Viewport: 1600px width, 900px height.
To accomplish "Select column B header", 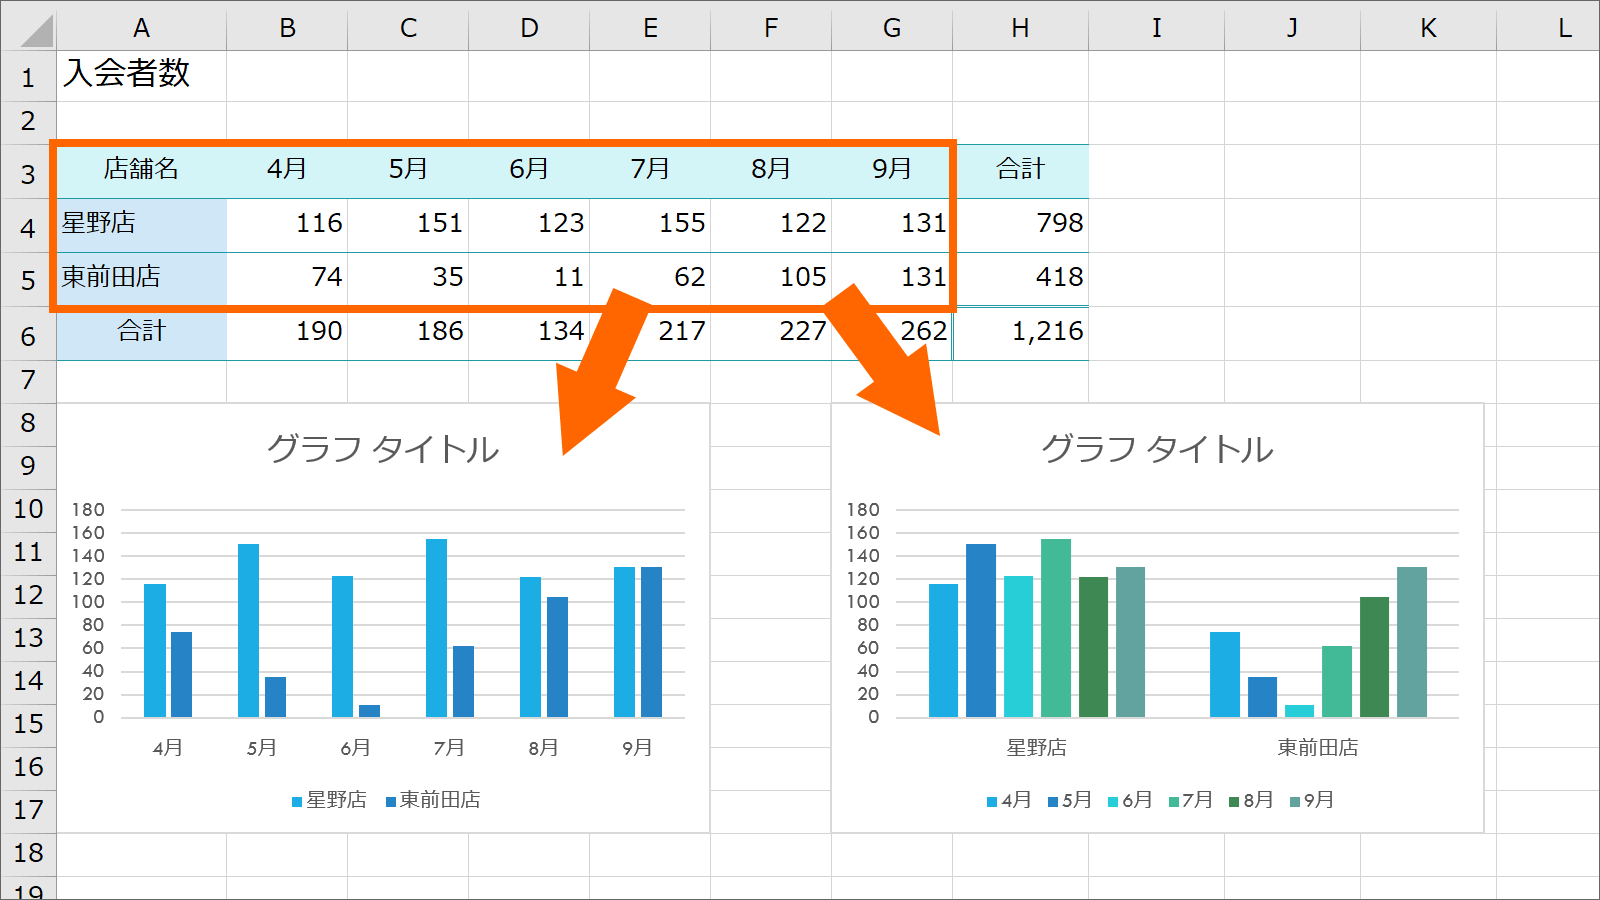I will [287, 28].
